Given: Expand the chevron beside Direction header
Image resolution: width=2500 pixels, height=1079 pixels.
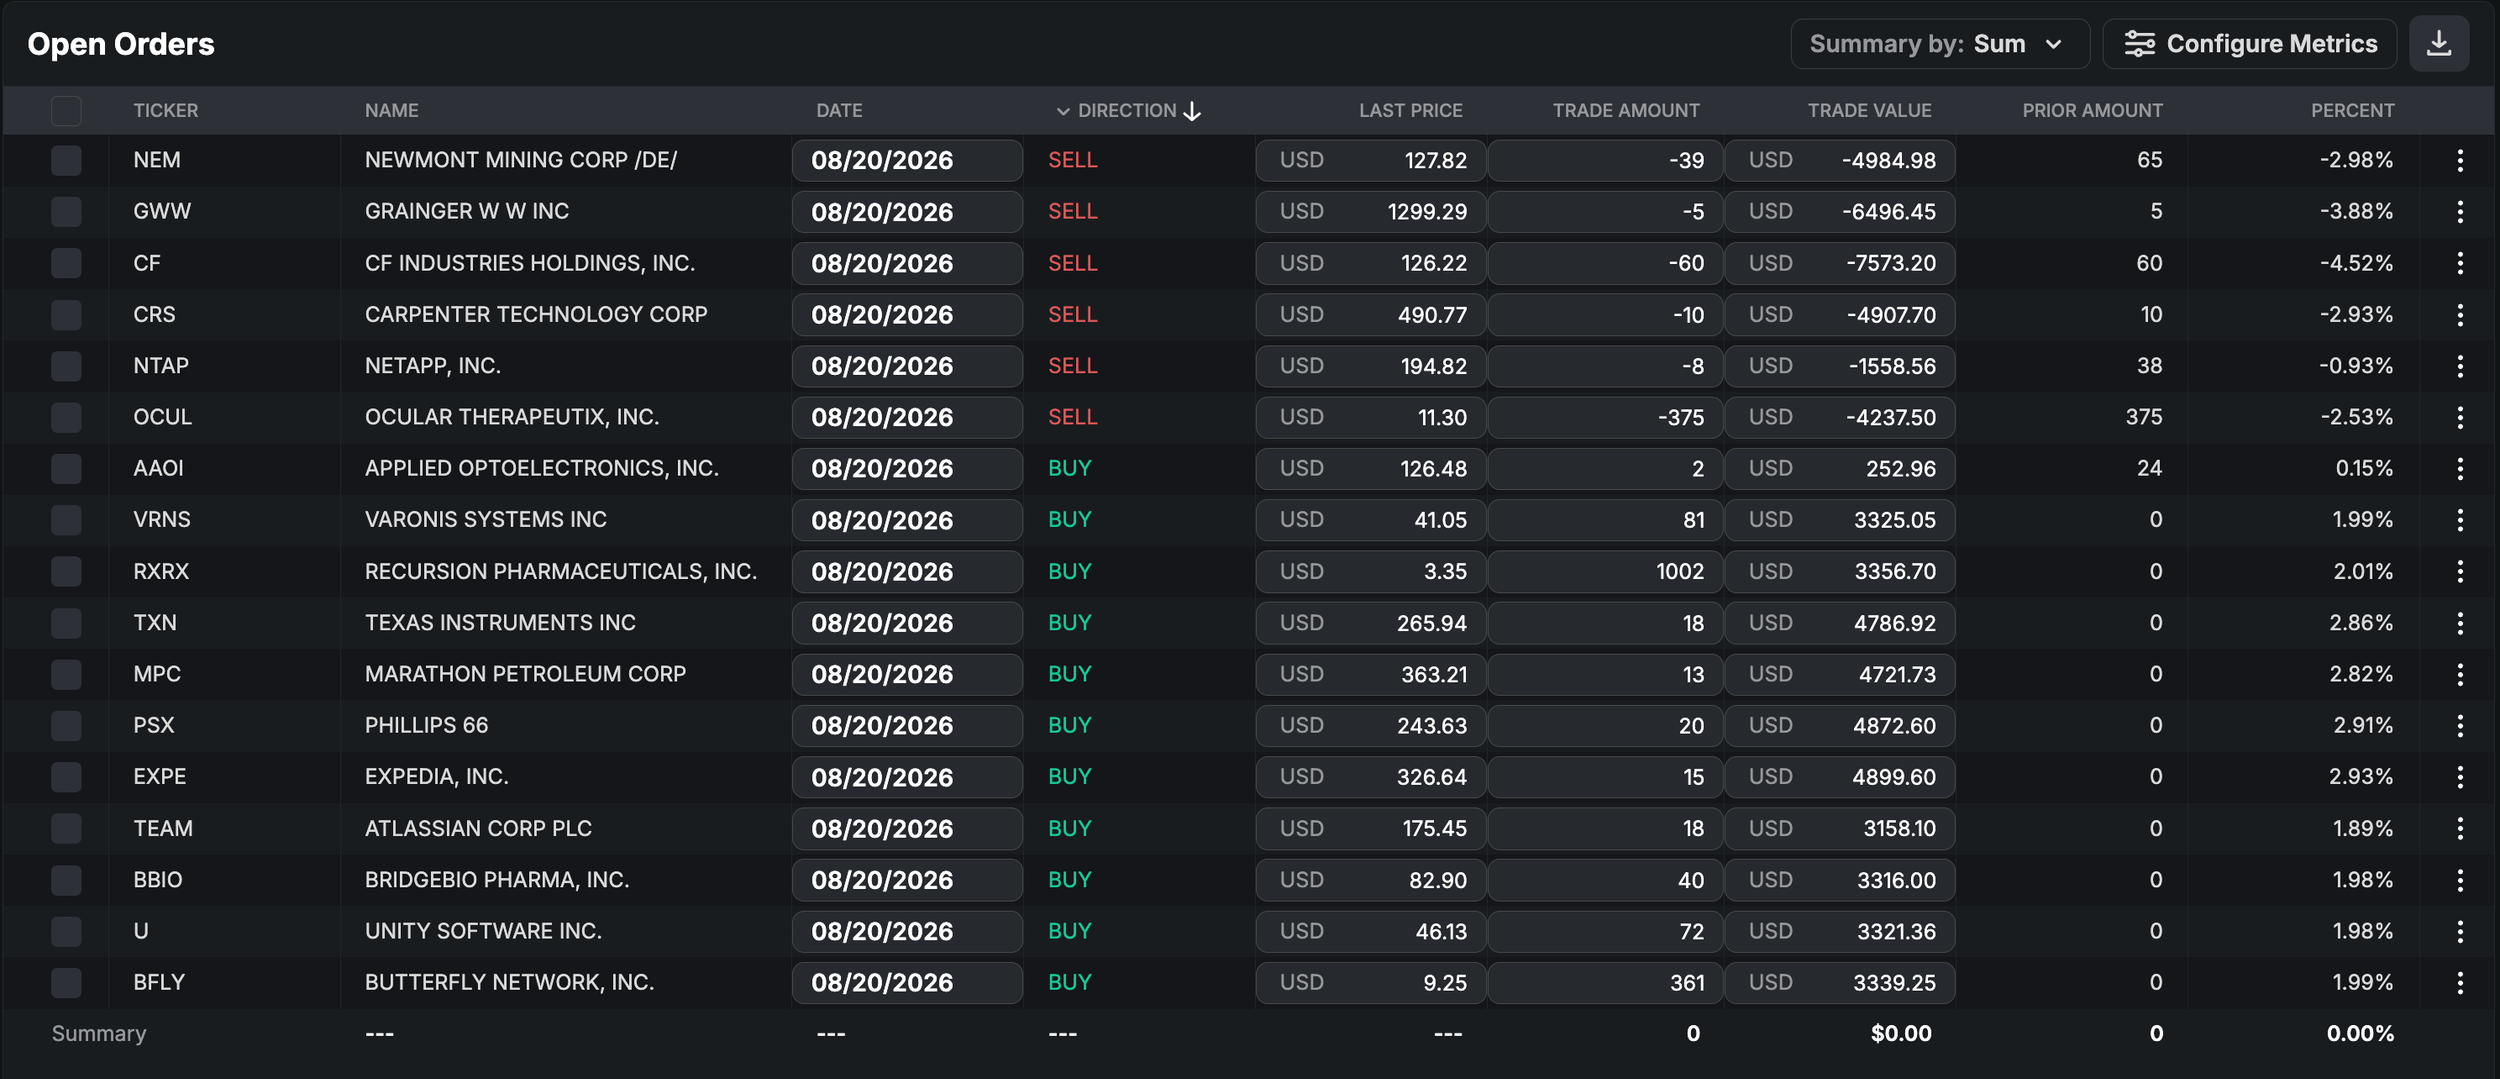Looking at the screenshot, I should pyautogui.click(x=1063, y=111).
